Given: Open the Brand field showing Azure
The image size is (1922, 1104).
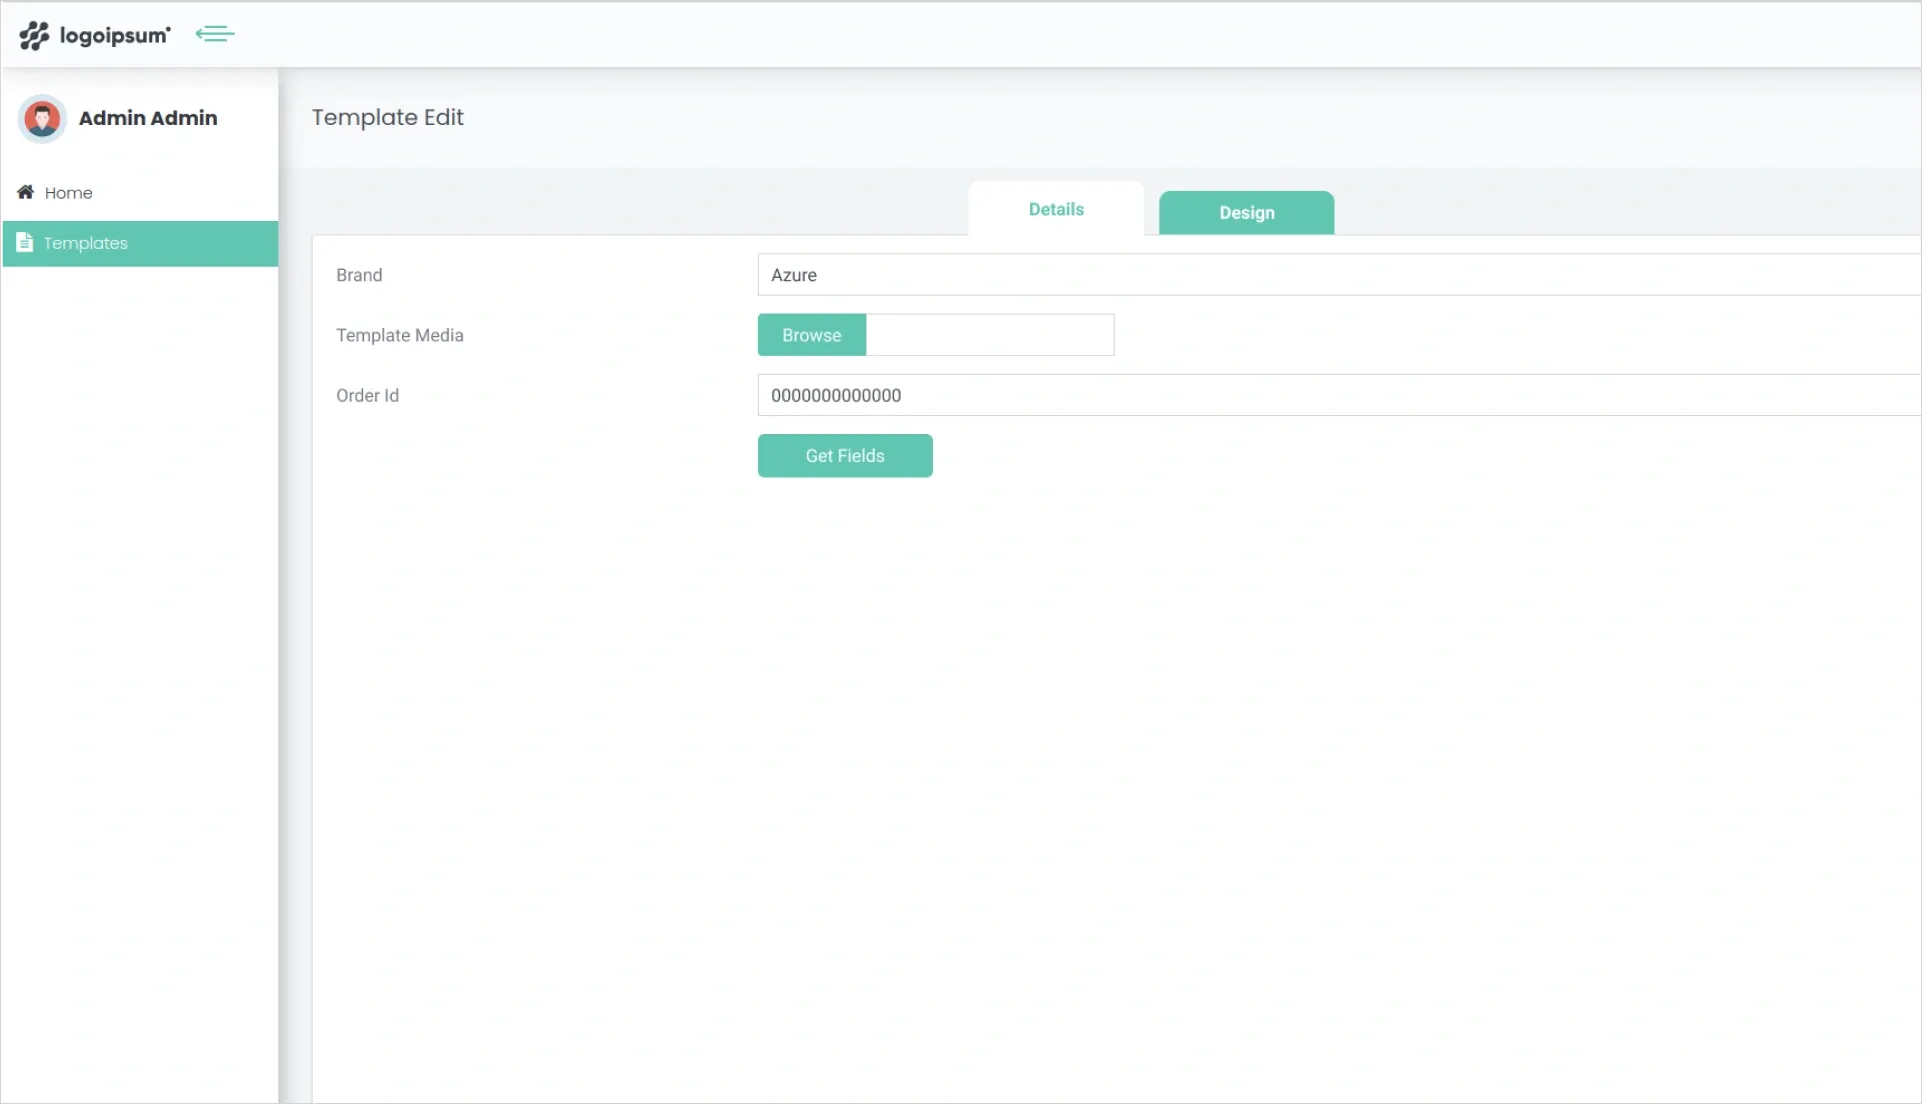Looking at the screenshot, I should 1100,275.
